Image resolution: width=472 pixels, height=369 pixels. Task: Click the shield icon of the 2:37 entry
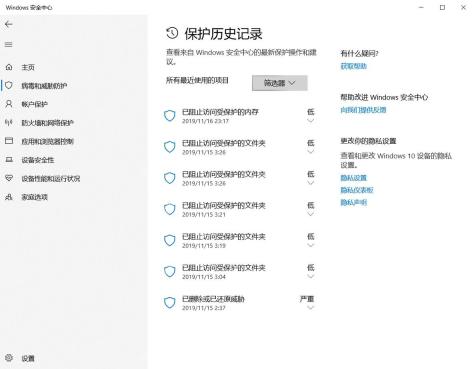[x=170, y=303]
